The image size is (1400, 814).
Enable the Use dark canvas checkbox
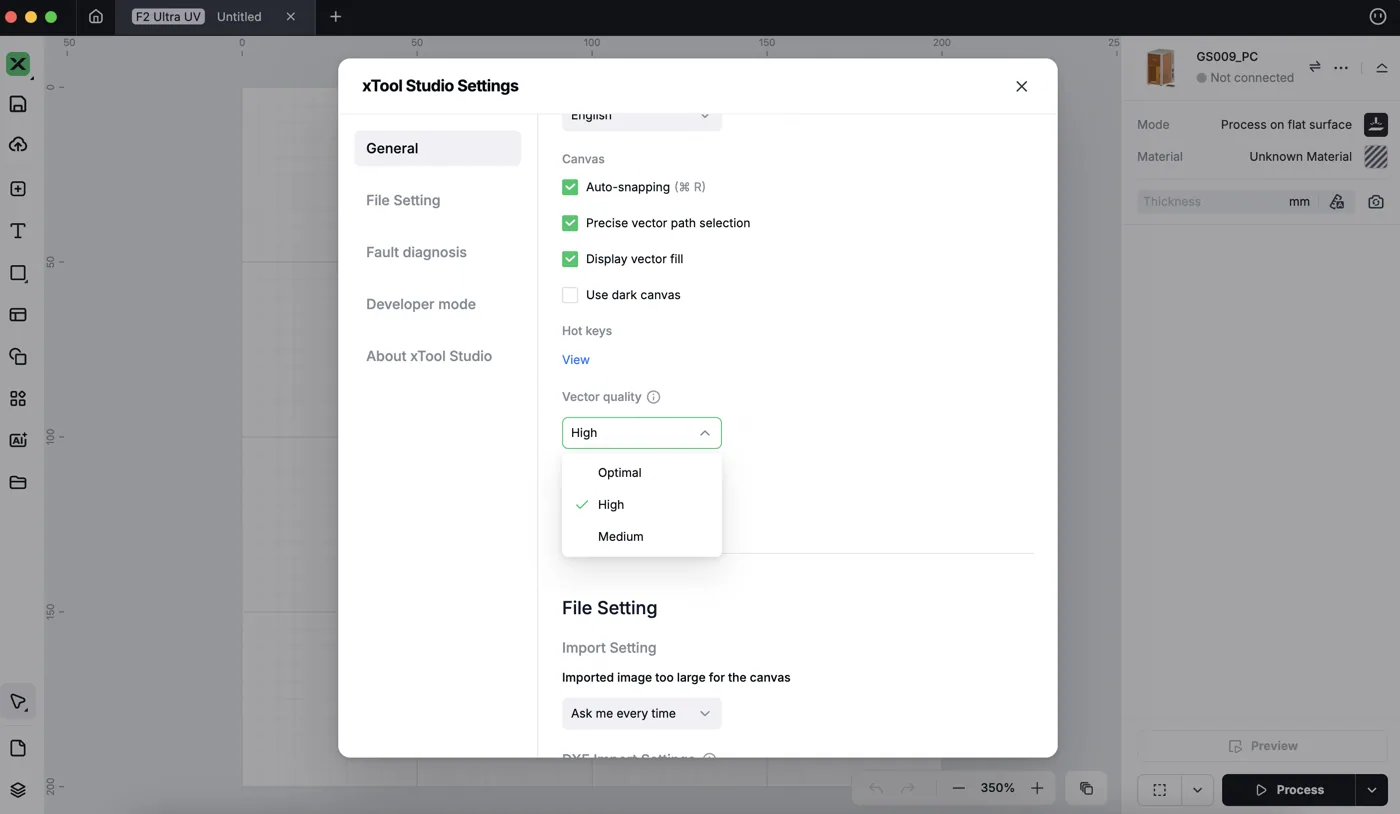point(570,295)
